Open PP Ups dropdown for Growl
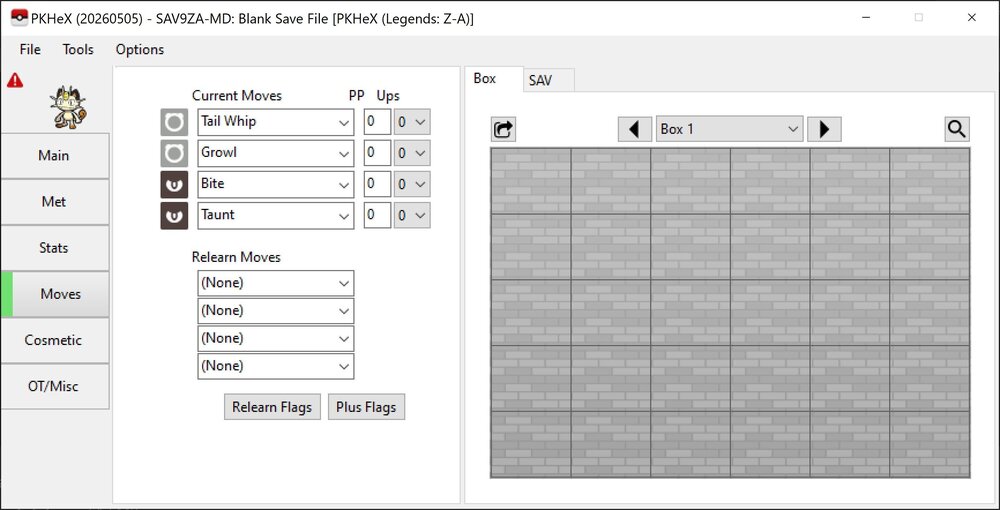Screen dimensions: 1000x510 pos(412,154)
